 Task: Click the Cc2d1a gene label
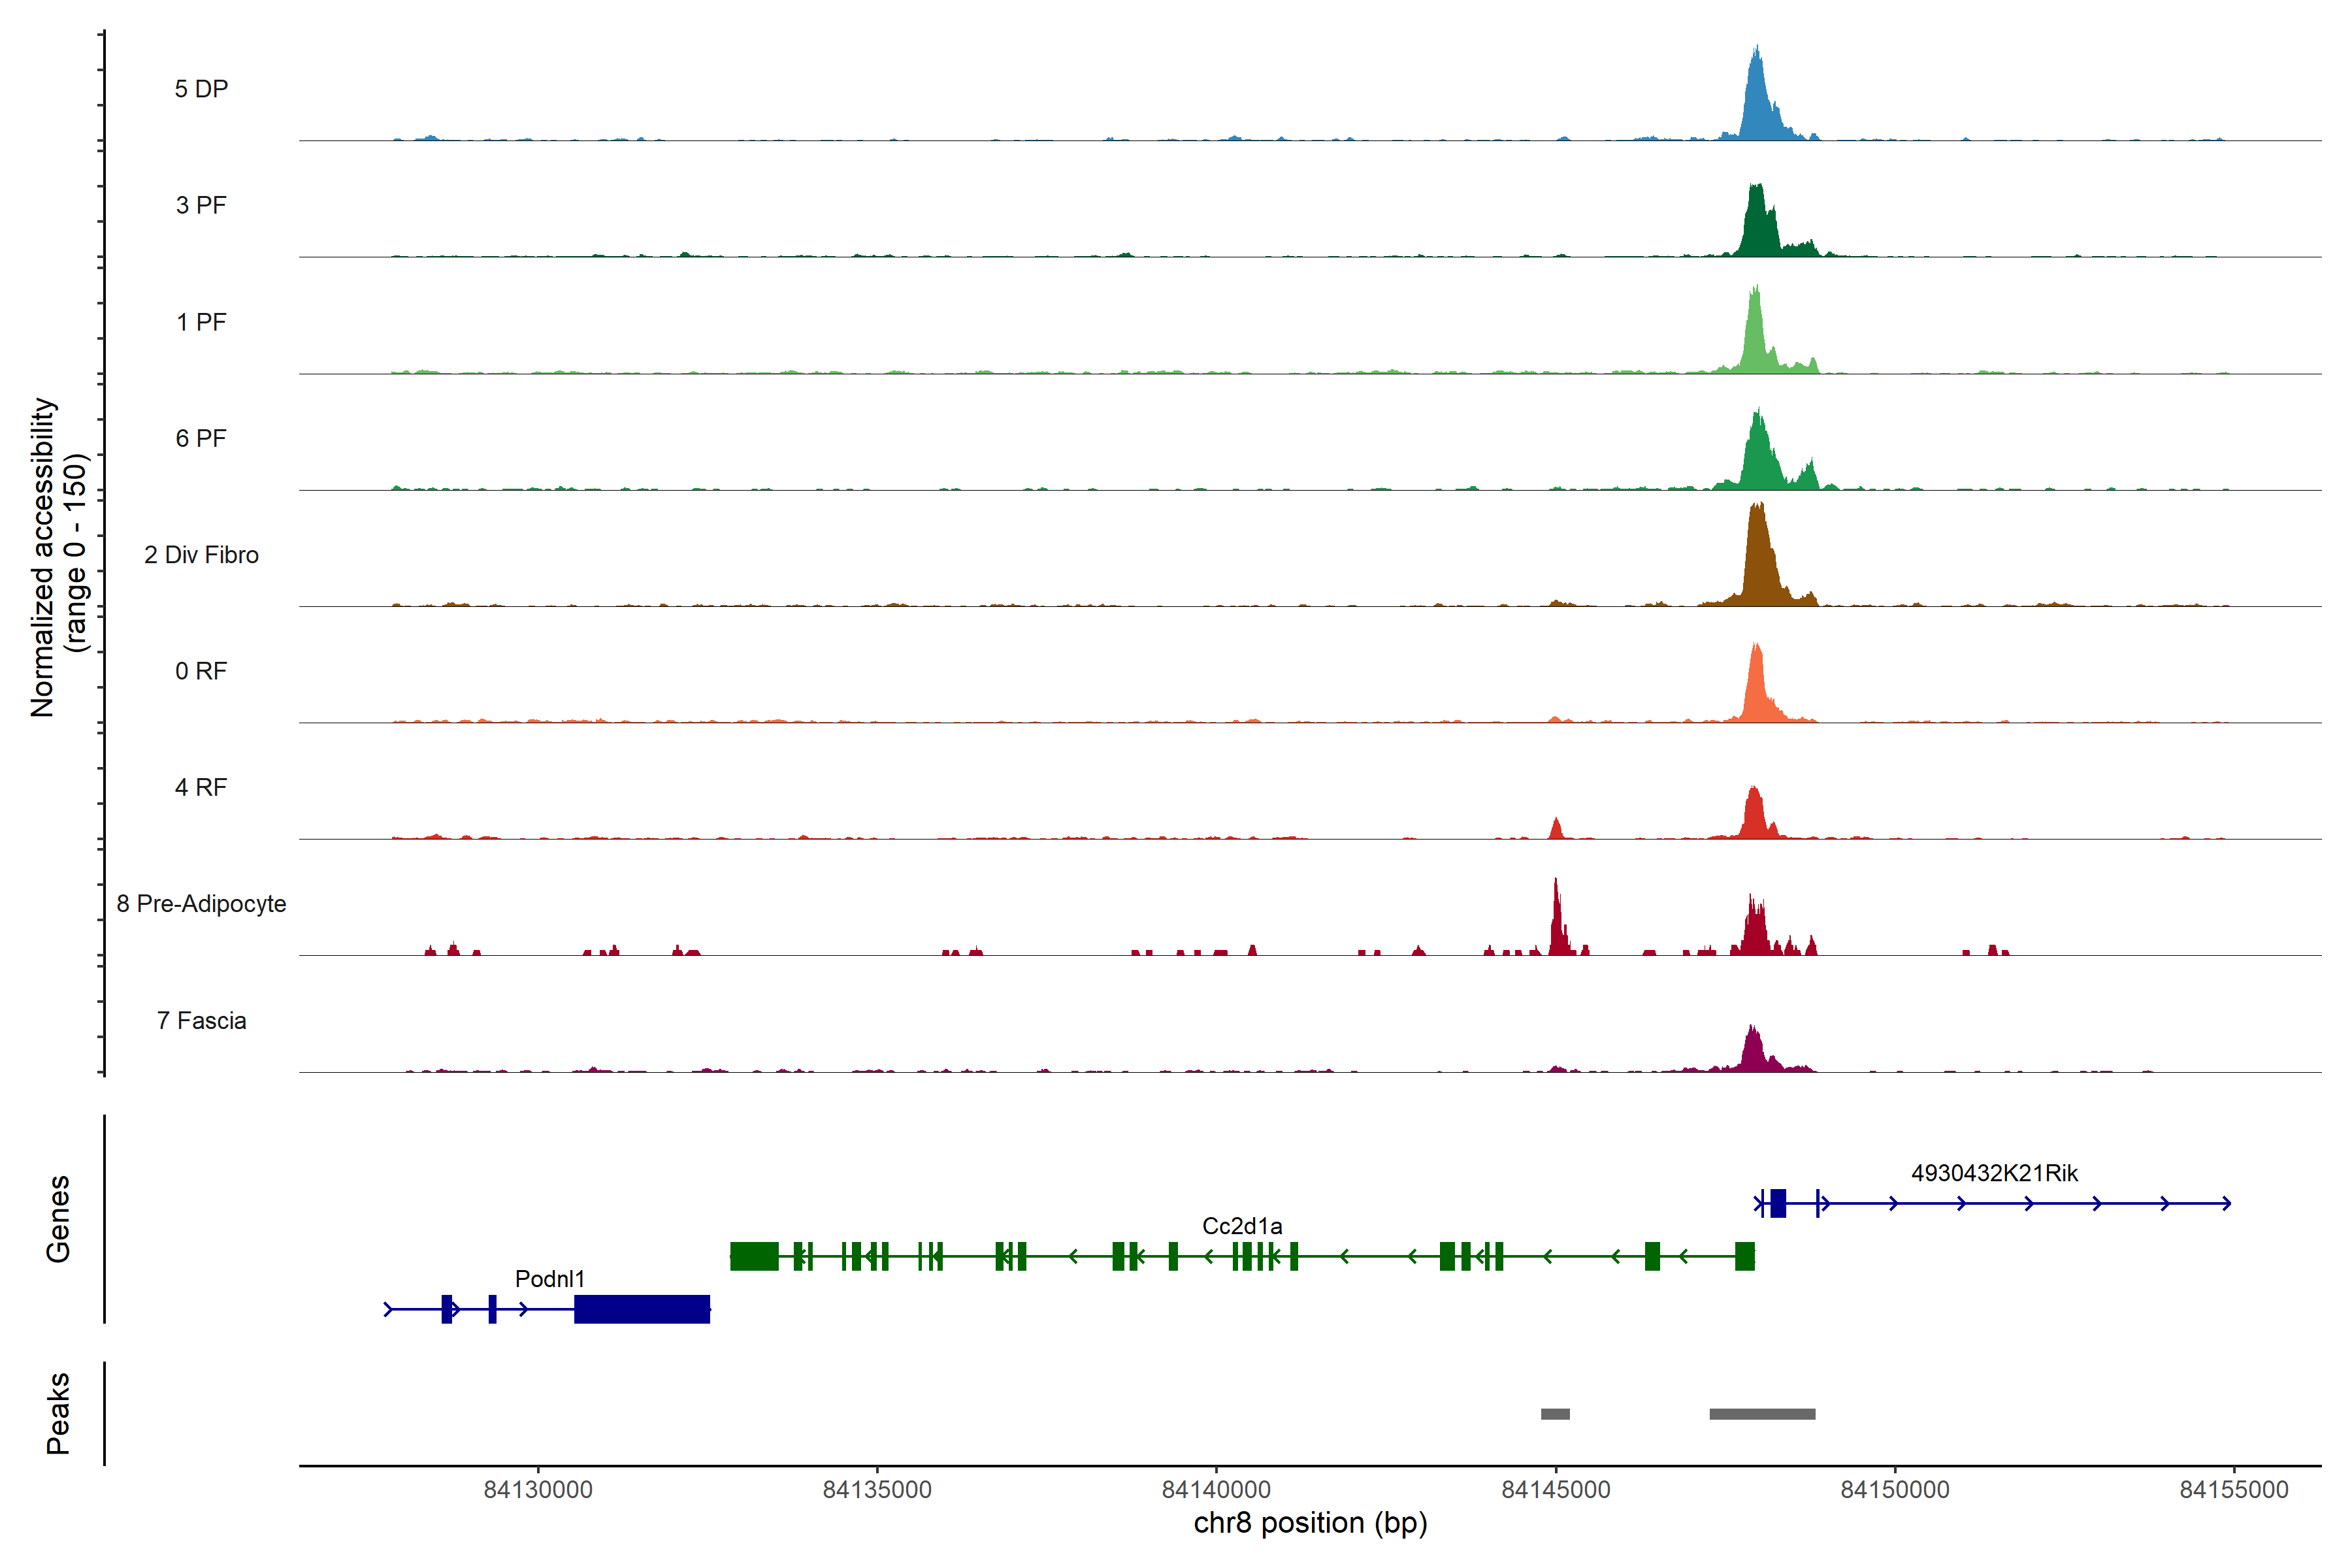[x=1242, y=1225]
